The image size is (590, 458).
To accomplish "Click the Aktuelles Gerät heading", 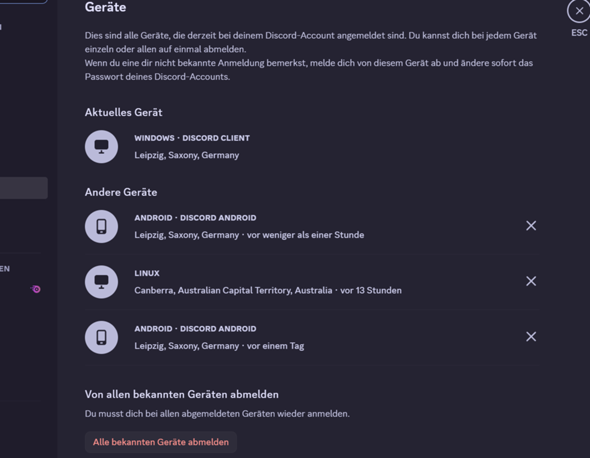I will point(123,113).
